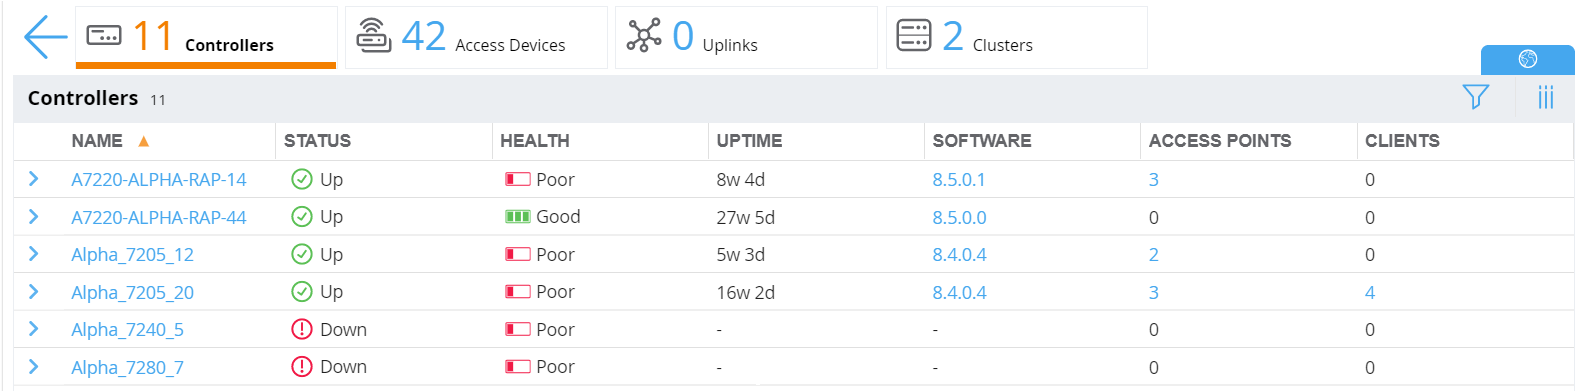Expand the Alpha_7280_7 row chevron
This screenshot has width=1585, height=391.
click(x=33, y=367)
